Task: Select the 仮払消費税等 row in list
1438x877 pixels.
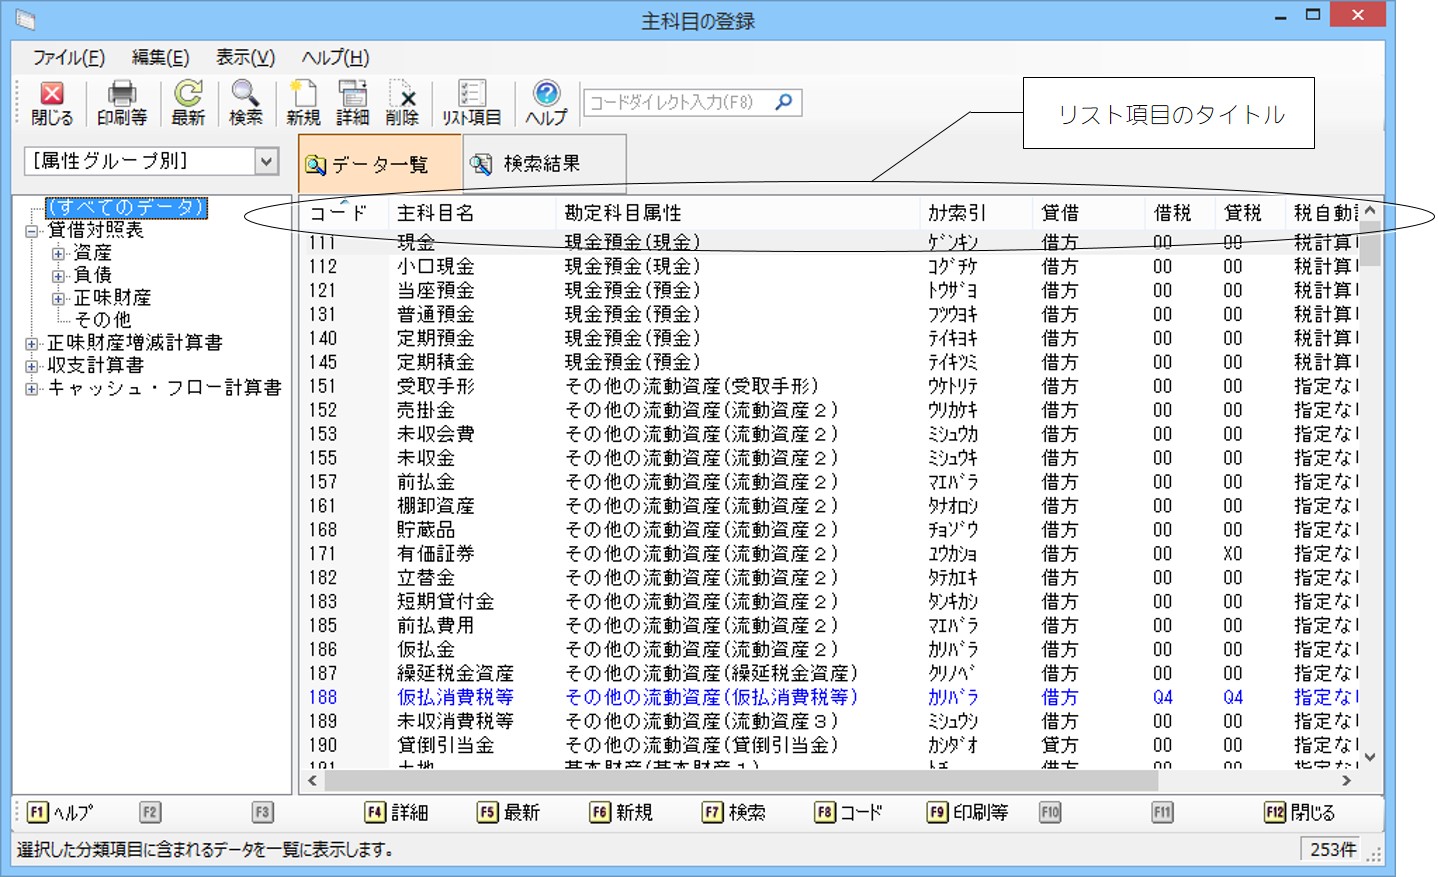Action: click(455, 697)
